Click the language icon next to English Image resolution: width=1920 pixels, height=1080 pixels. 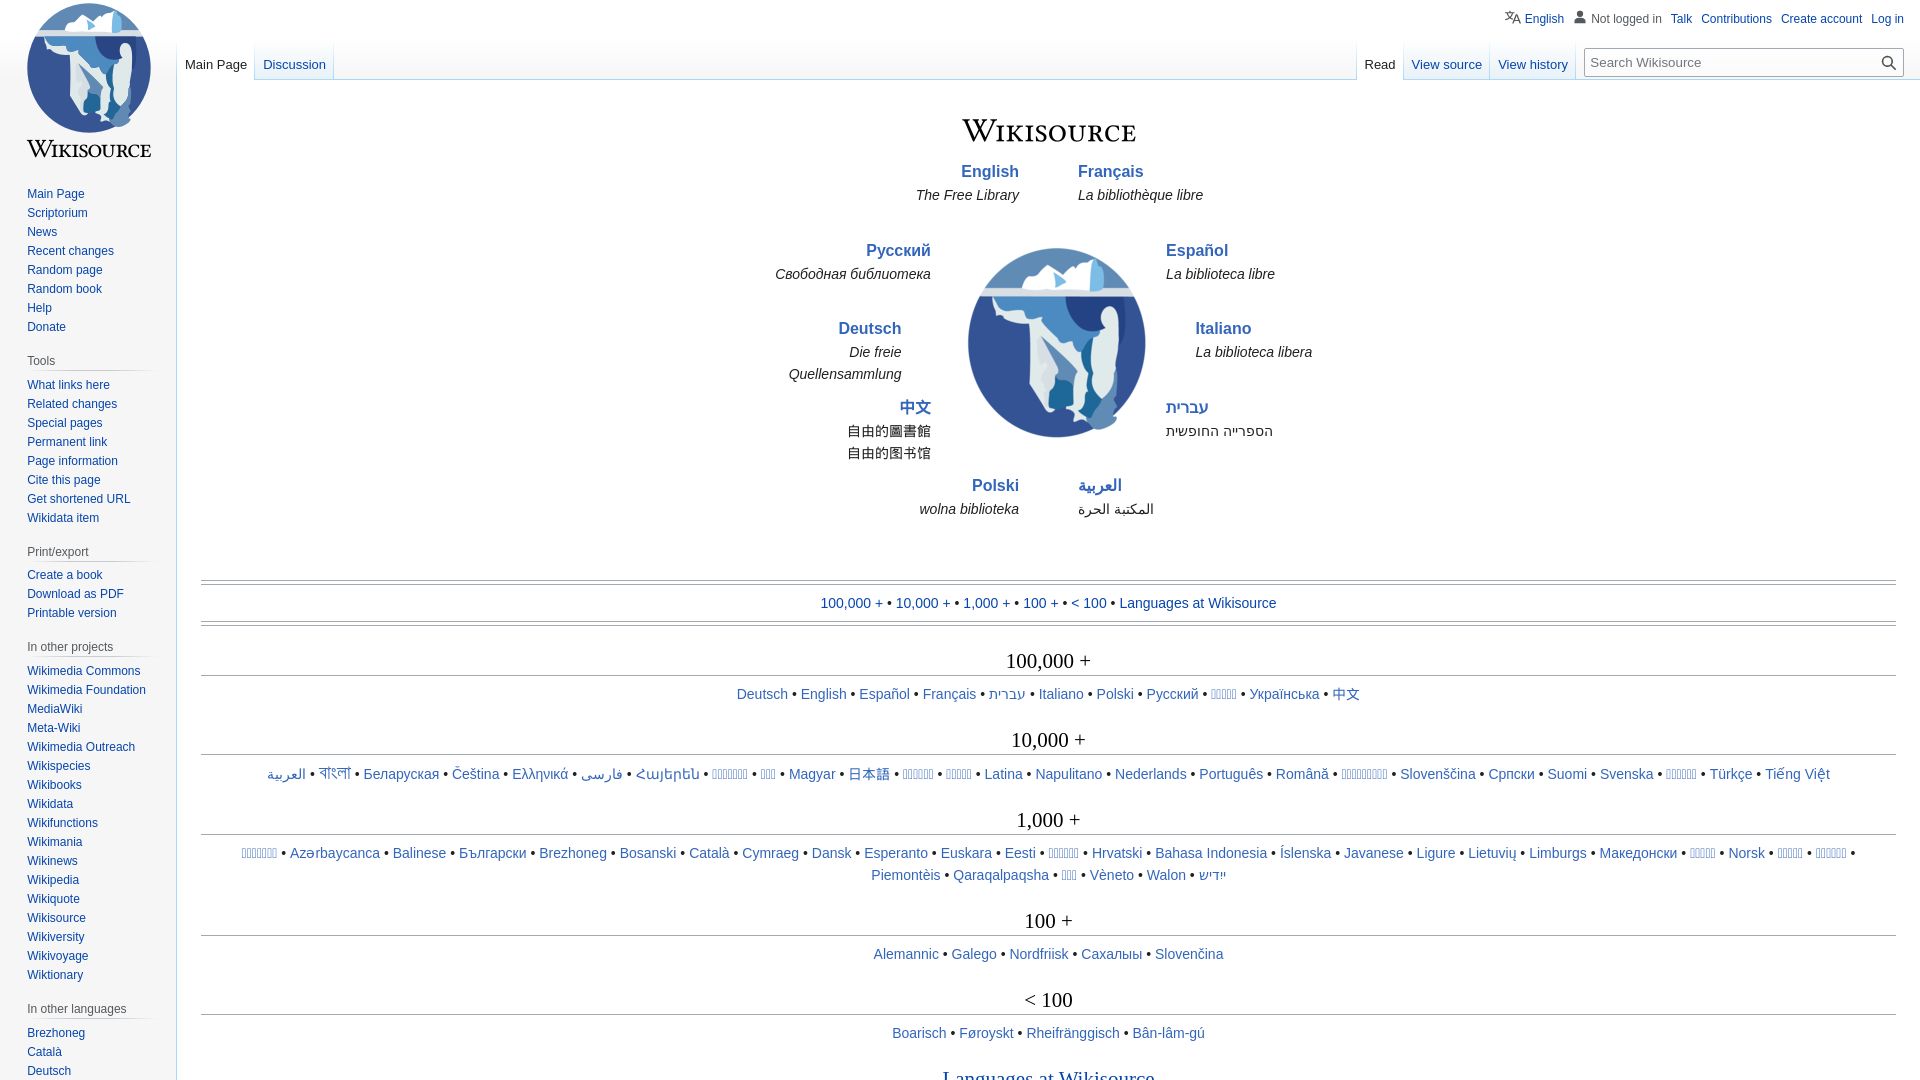pyautogui.click(x=1510, y=17)
